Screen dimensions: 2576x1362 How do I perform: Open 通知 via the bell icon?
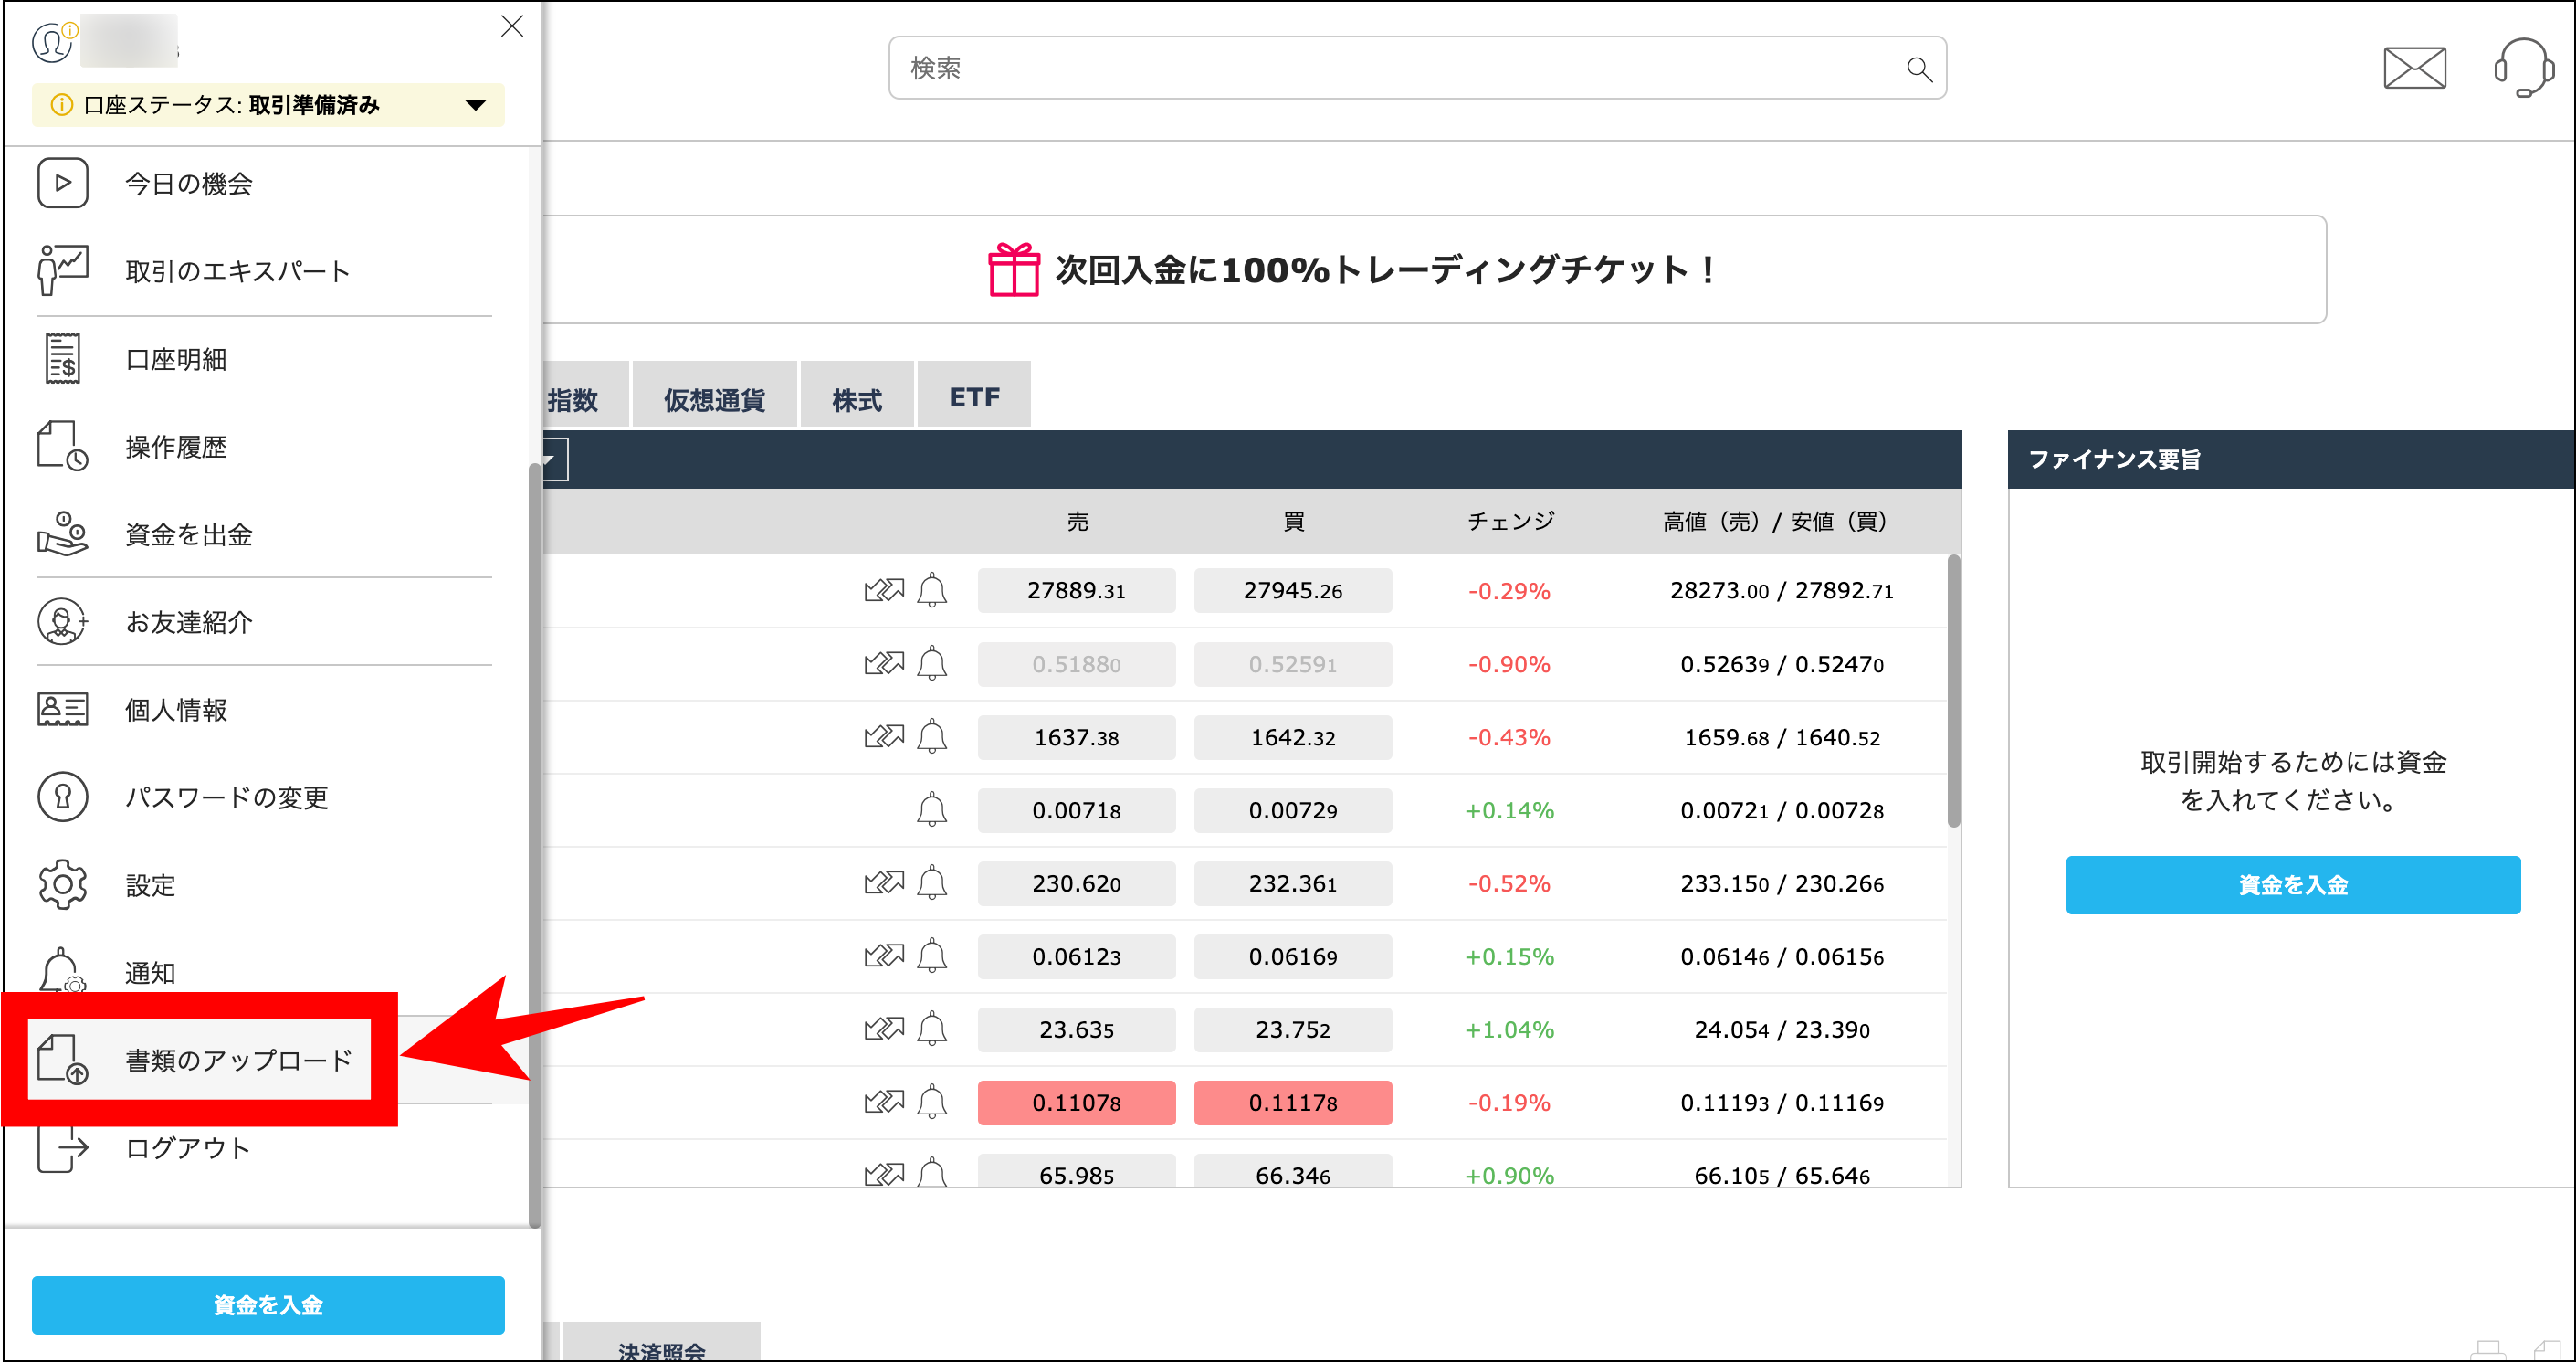(62, 972)
